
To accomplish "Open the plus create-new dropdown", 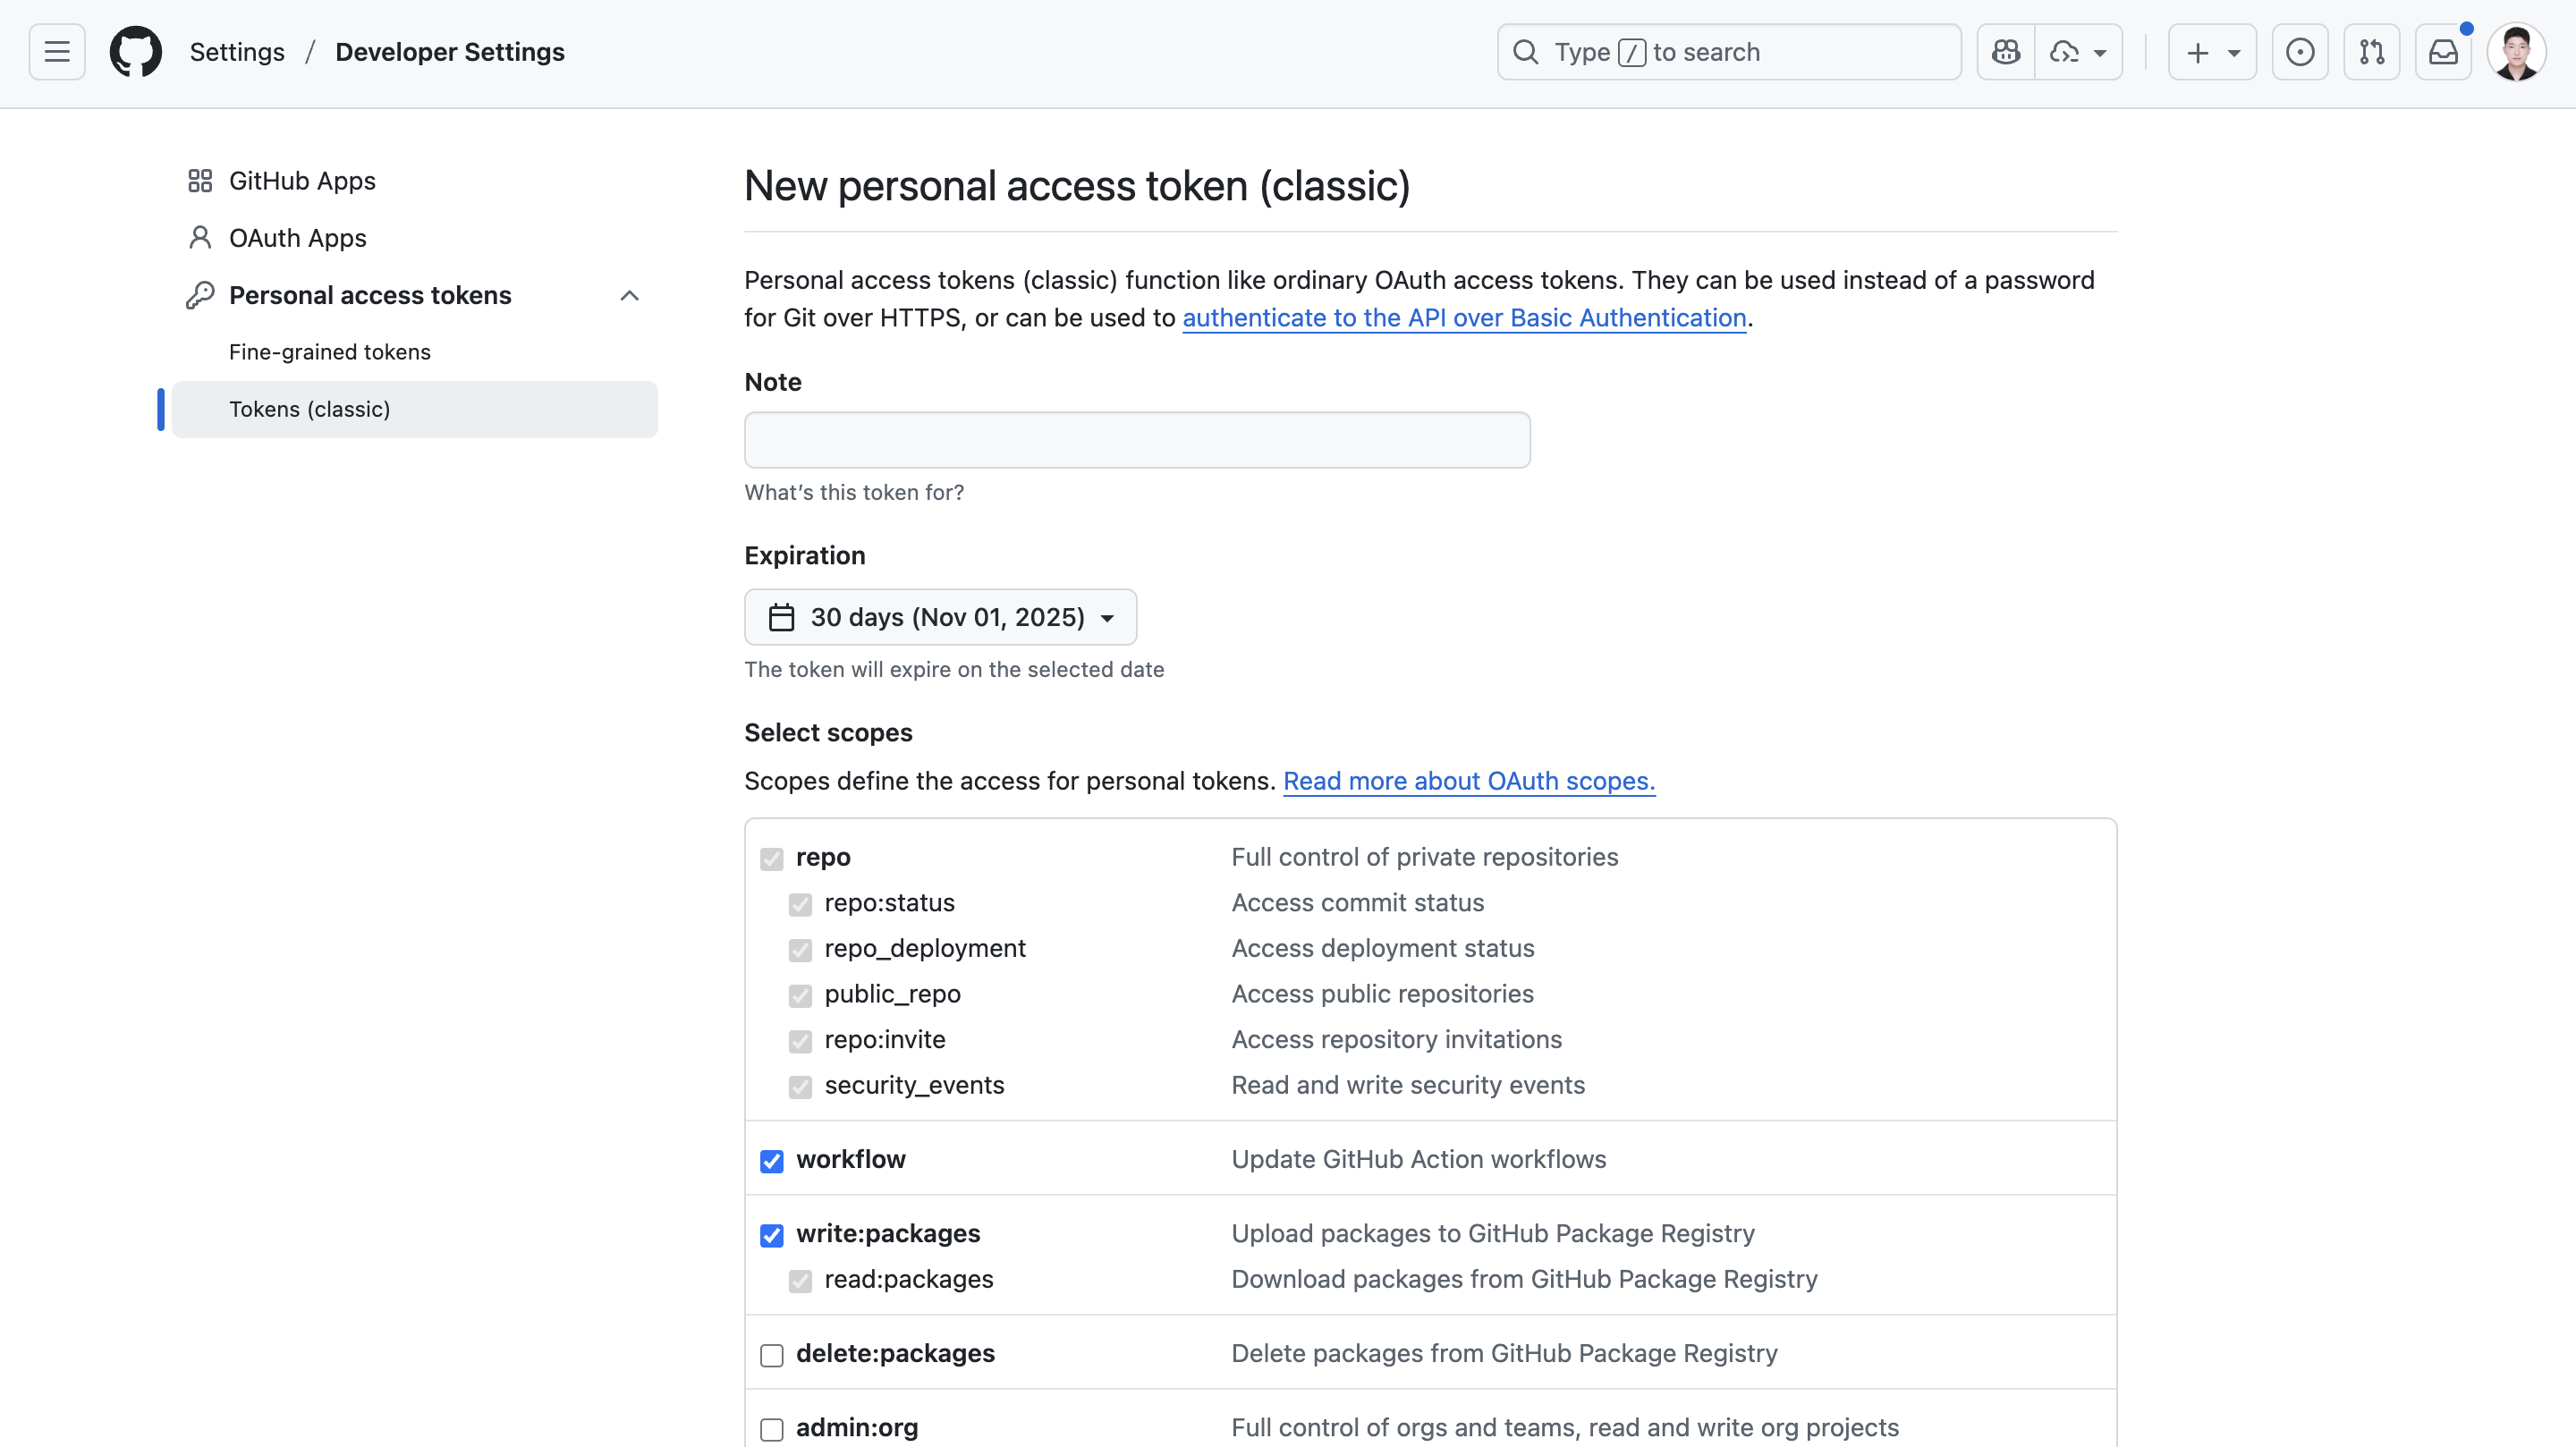I will click(2211, 52).
